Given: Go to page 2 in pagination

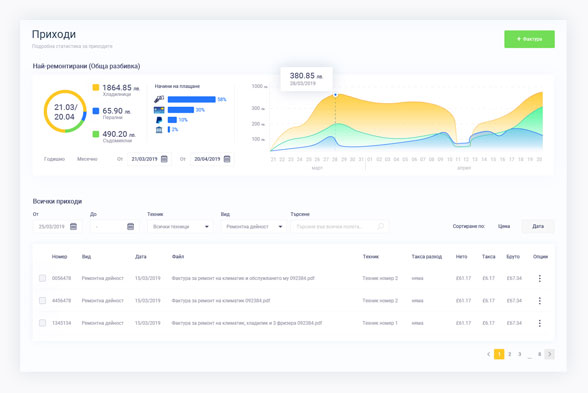Looking at the screenshot, I should [510, 354].
